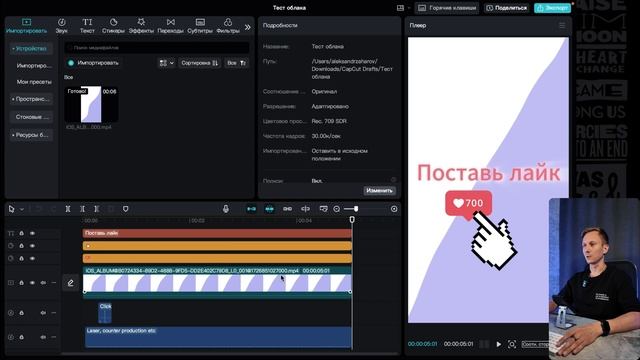Switch to the Эффекты tab
The width and height of the screenshot is (640, 360).
pyautogui.click(x=141, y=26)
